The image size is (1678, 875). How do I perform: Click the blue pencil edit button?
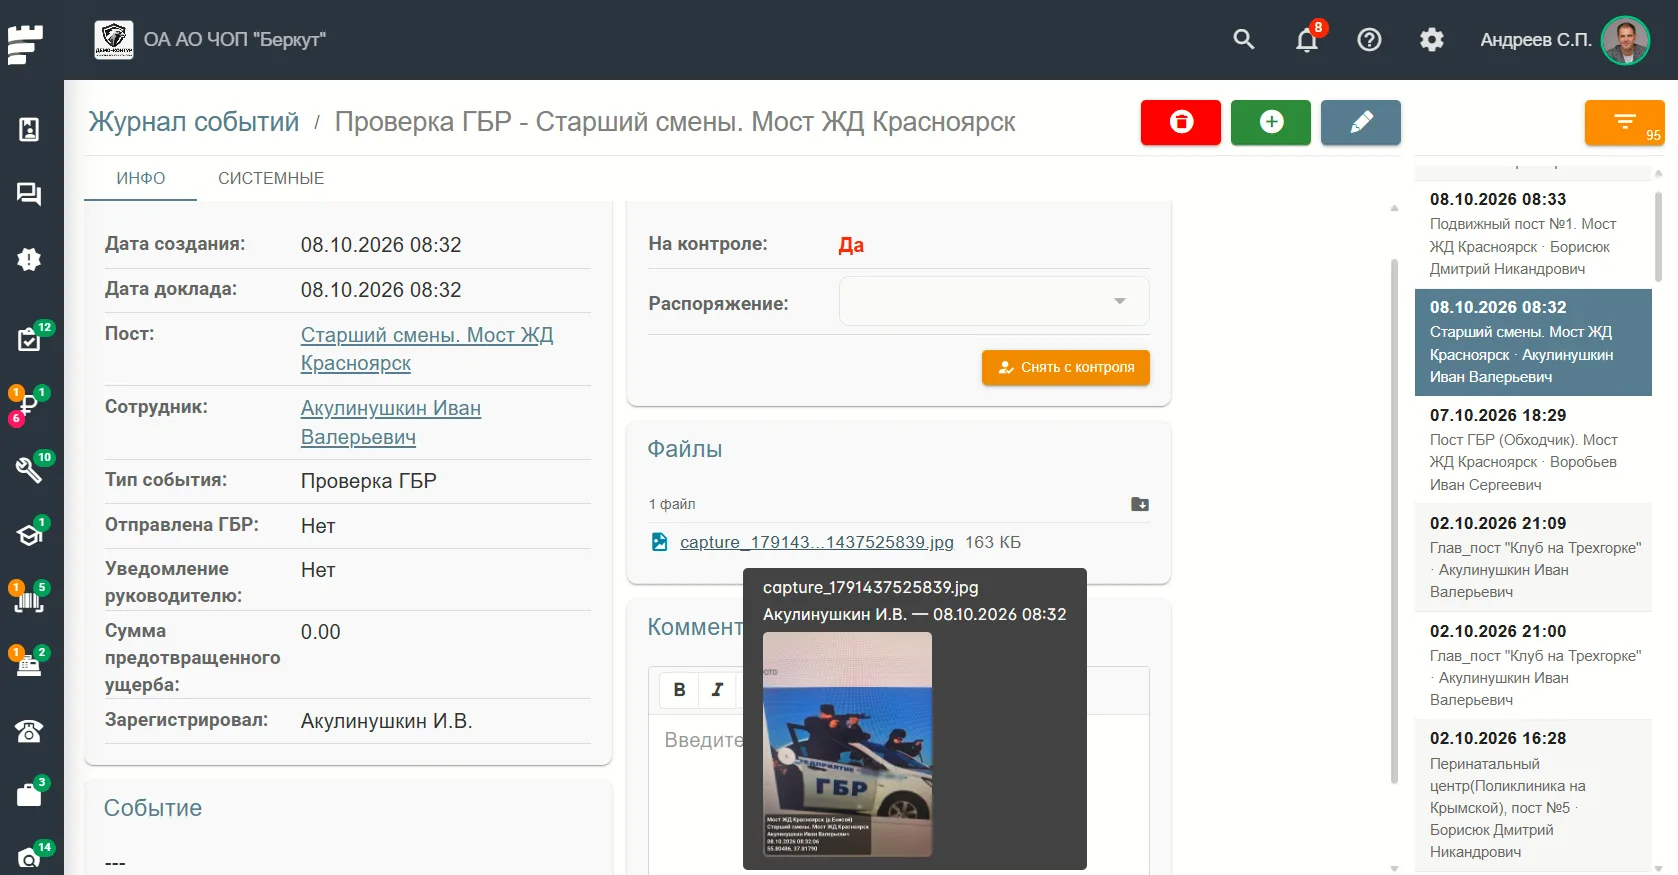tap(1361, 122)
